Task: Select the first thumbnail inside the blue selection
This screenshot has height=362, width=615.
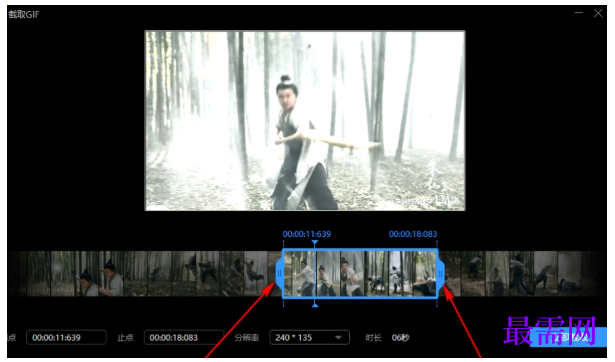Action: click(300, 274)
